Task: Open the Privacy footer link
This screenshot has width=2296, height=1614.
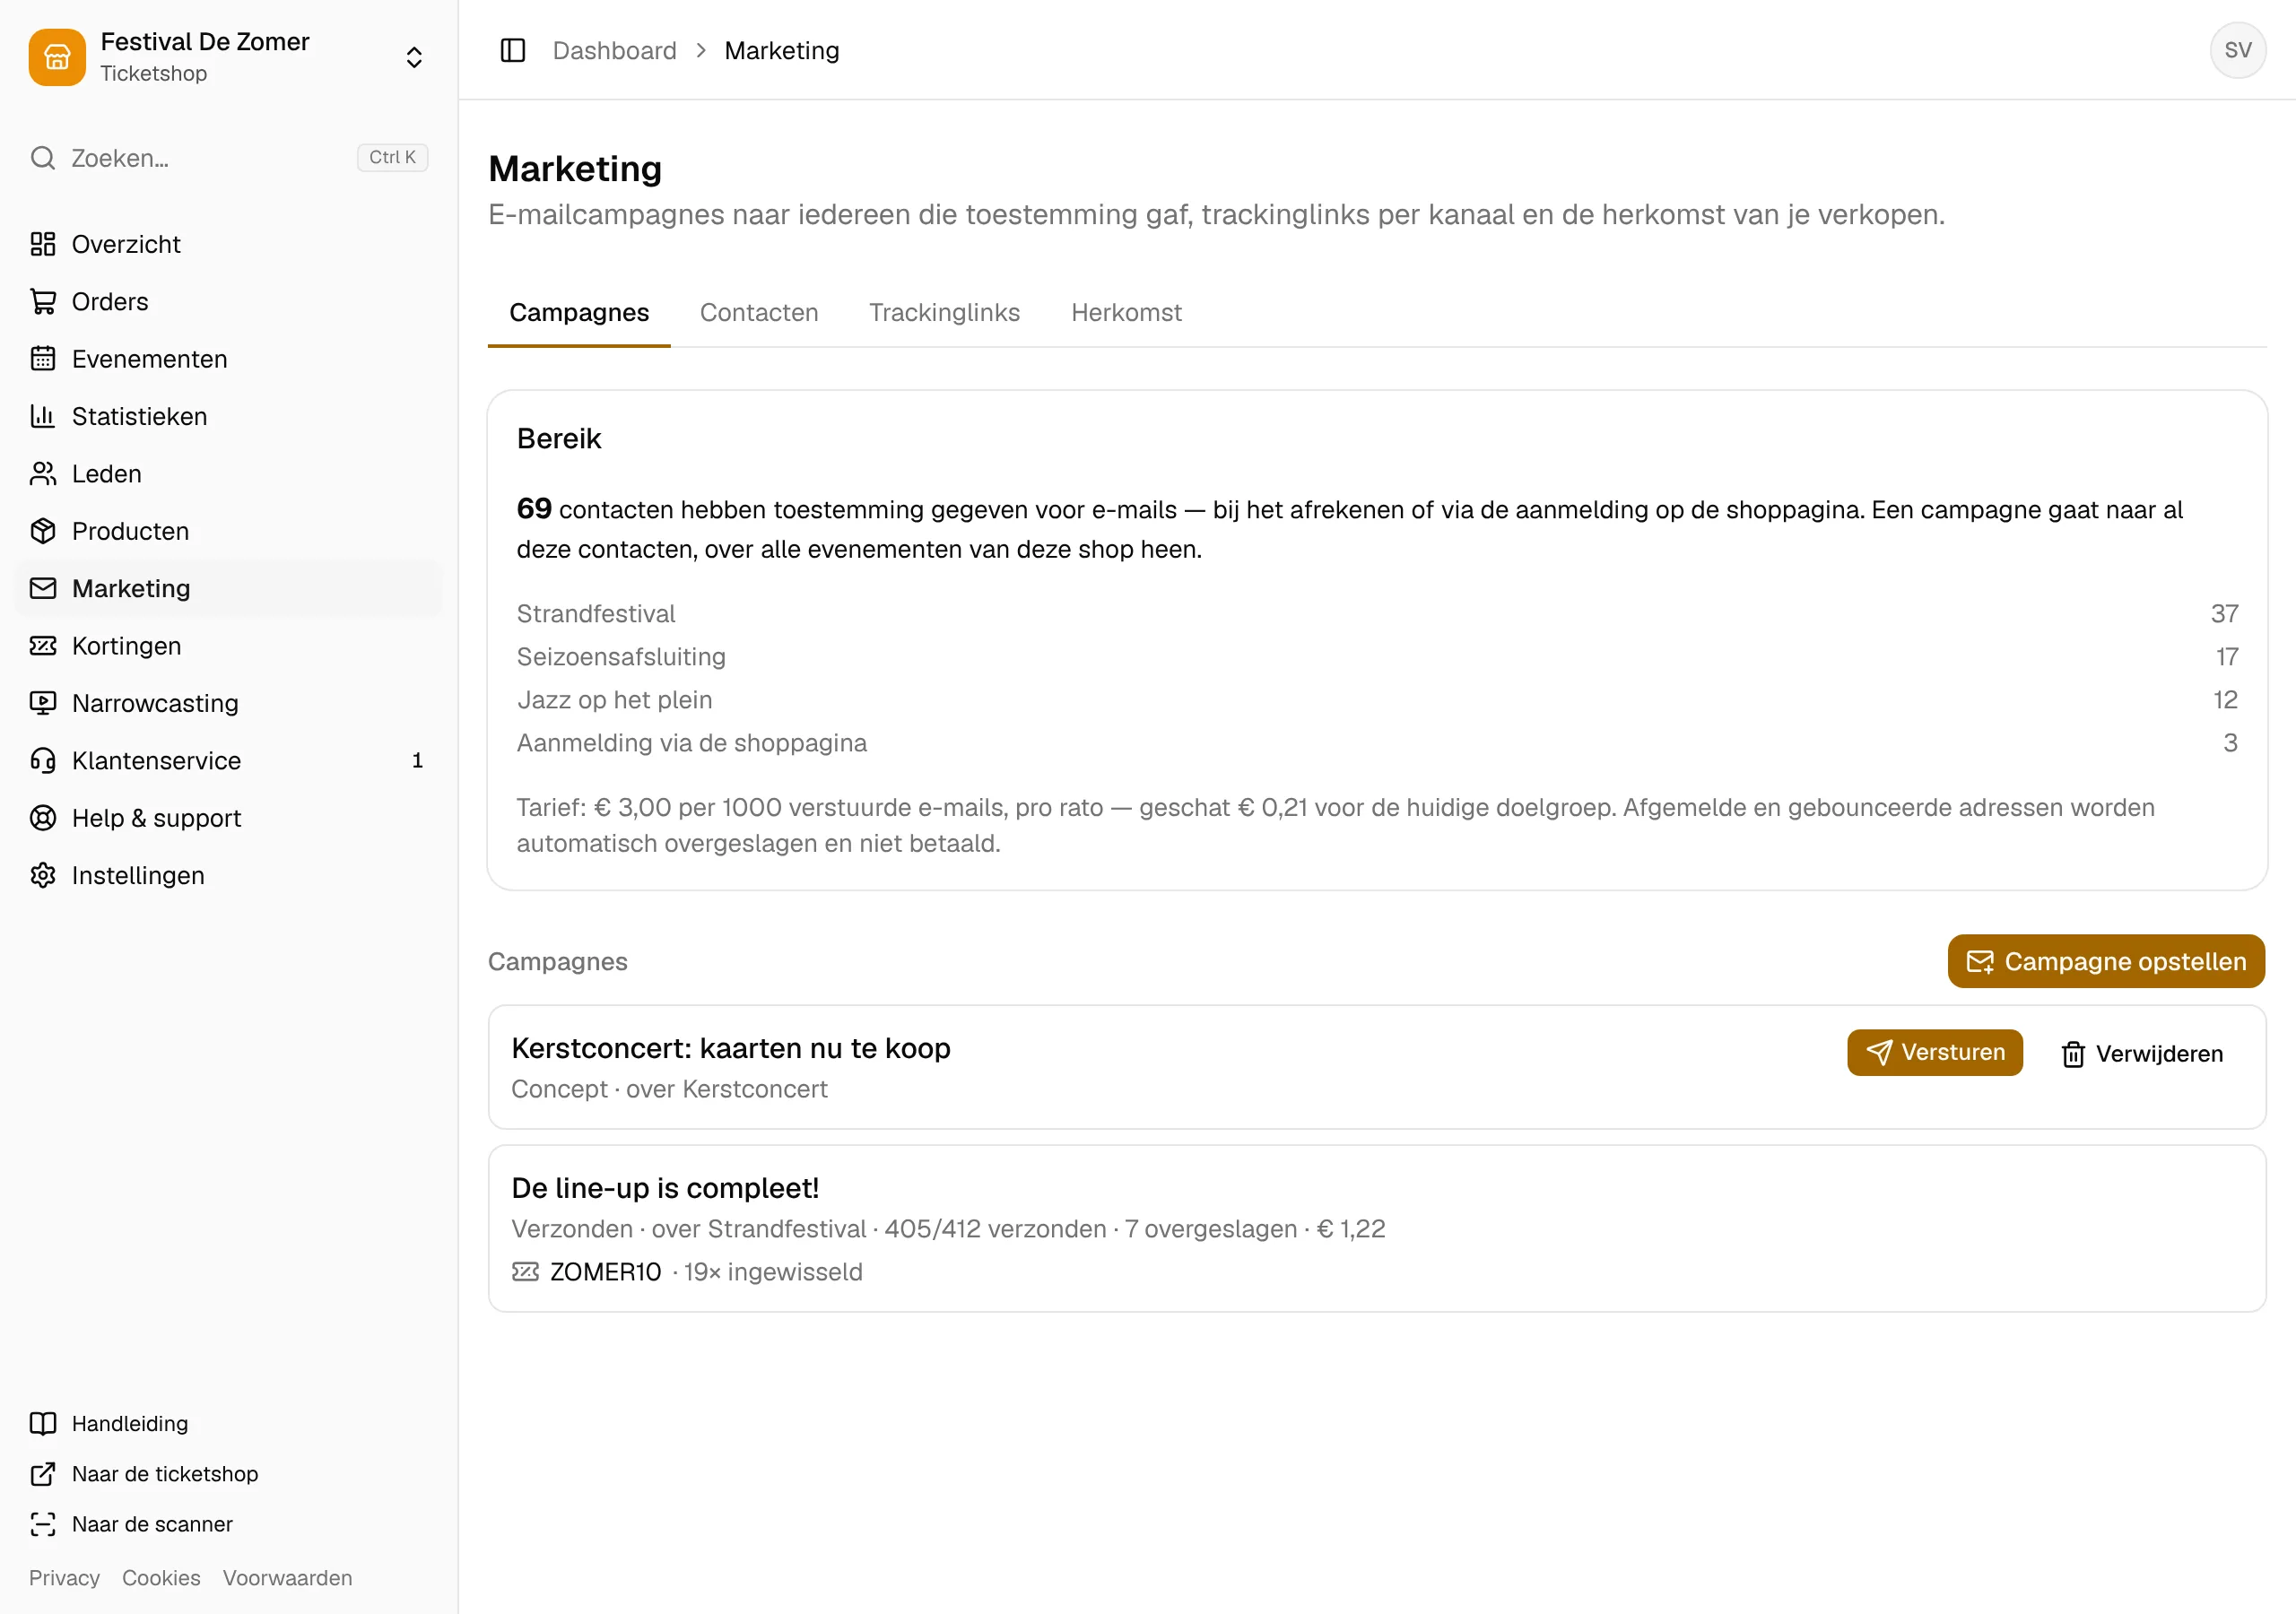Action: tap(64, 1578)
